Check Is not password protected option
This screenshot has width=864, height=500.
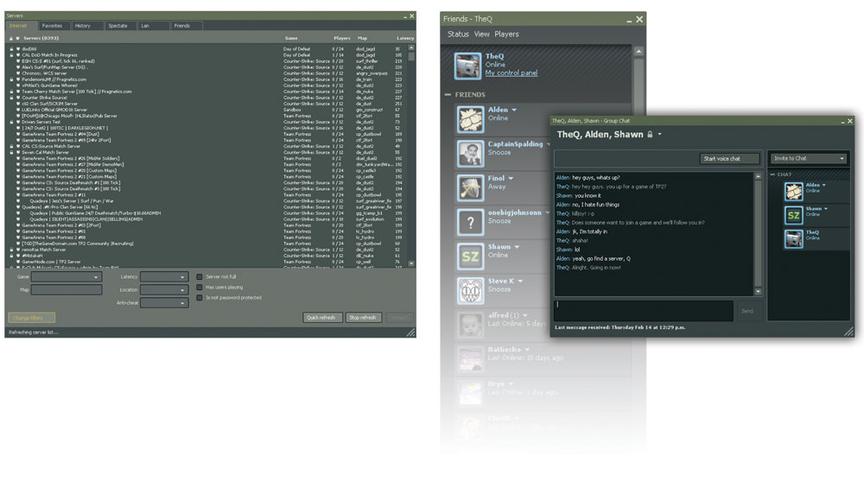pos(199,298)
